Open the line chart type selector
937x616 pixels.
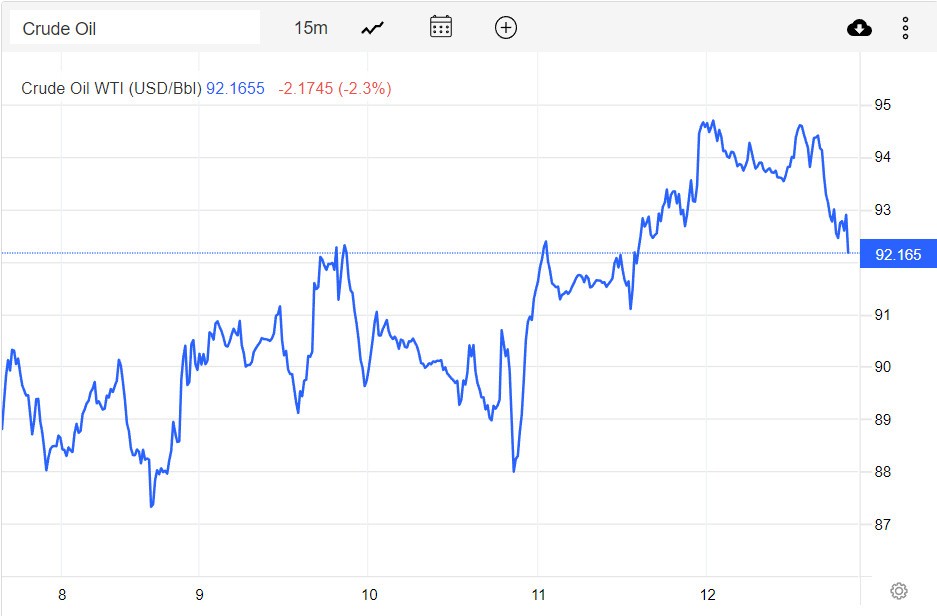point(373,28)
